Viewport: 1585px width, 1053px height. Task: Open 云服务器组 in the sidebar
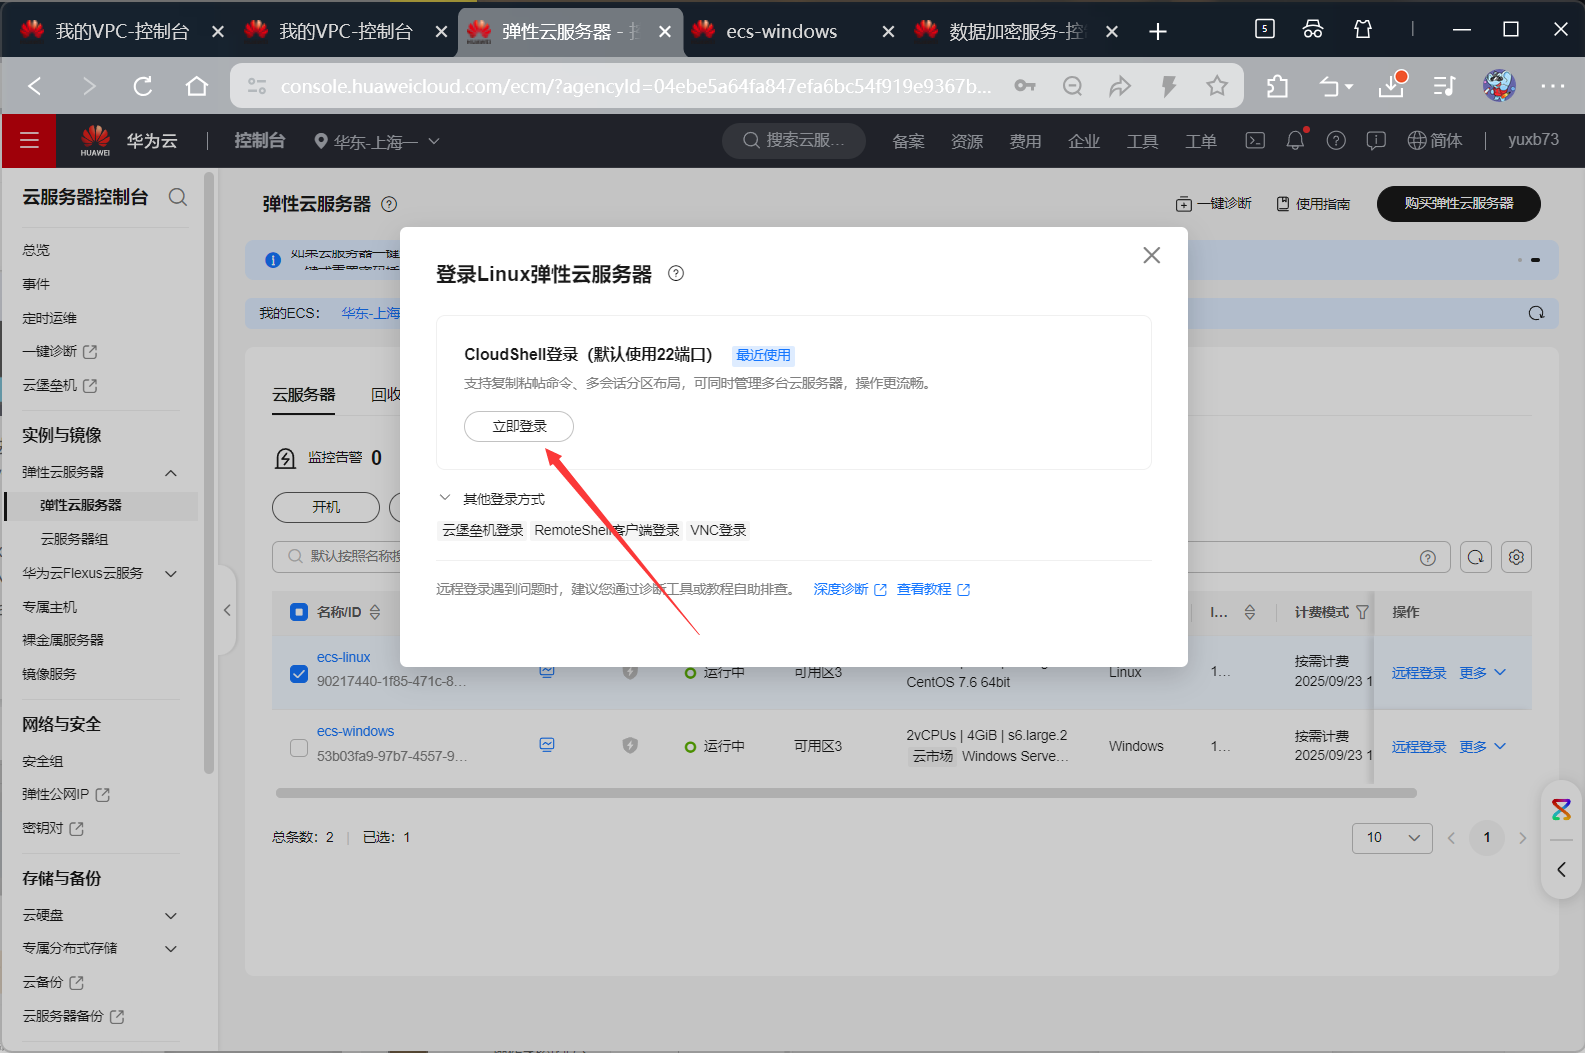(x=74, y=539)
